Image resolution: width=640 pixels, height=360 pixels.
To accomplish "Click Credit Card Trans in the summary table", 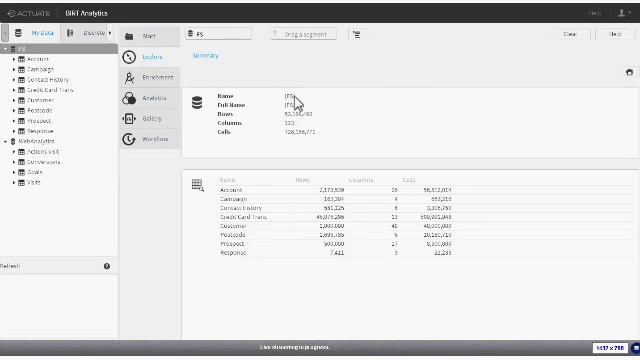I will (x=426, y=217).
